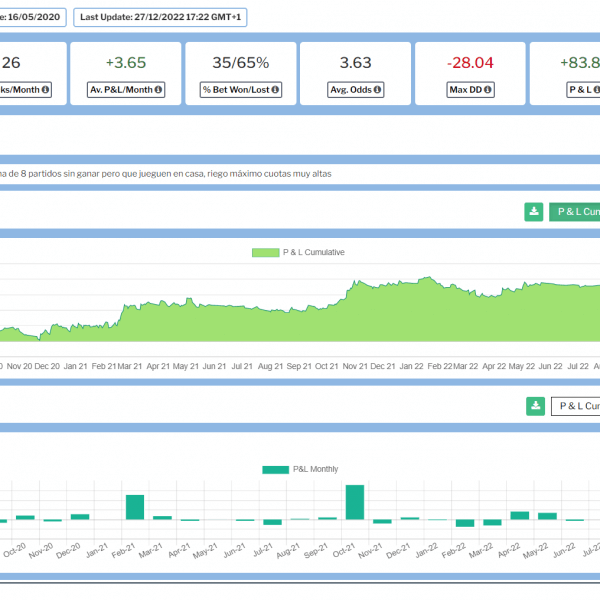Click the strategy description text line
Viewport: 600px width, 600px height.
pos(166,174)
